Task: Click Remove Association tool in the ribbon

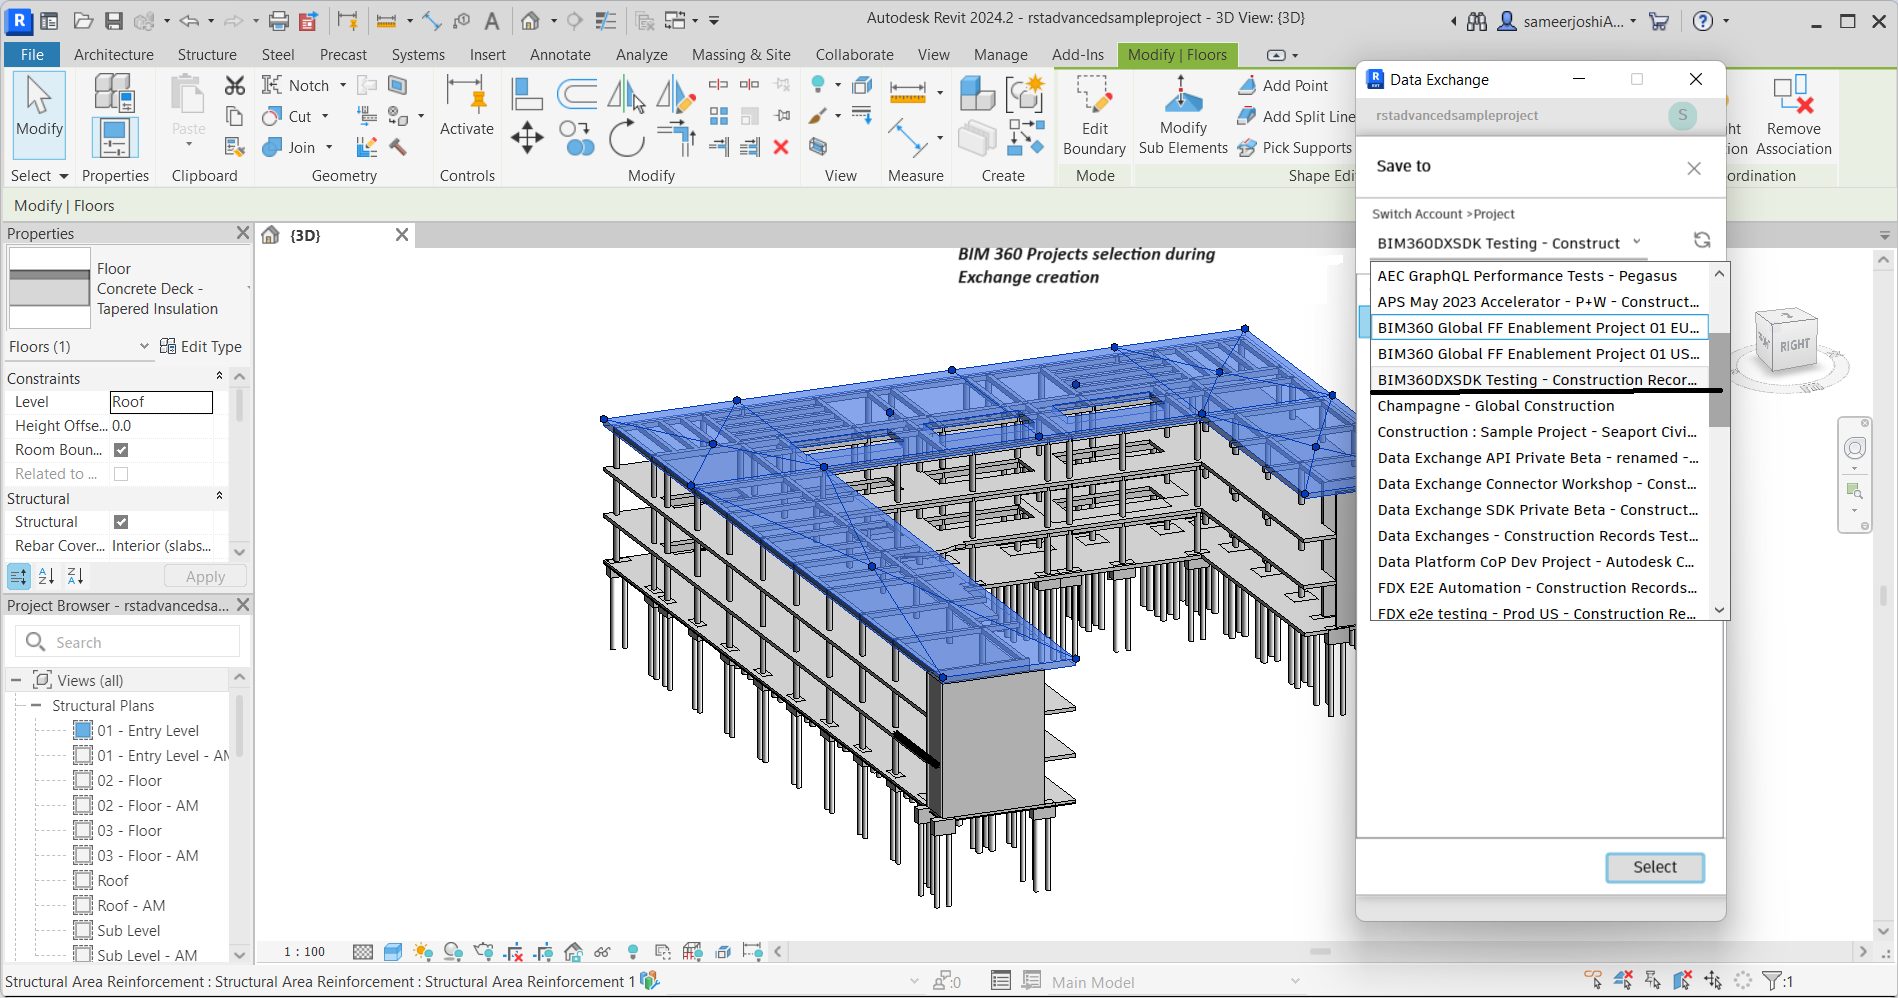Action: (x=1792, y=115)
